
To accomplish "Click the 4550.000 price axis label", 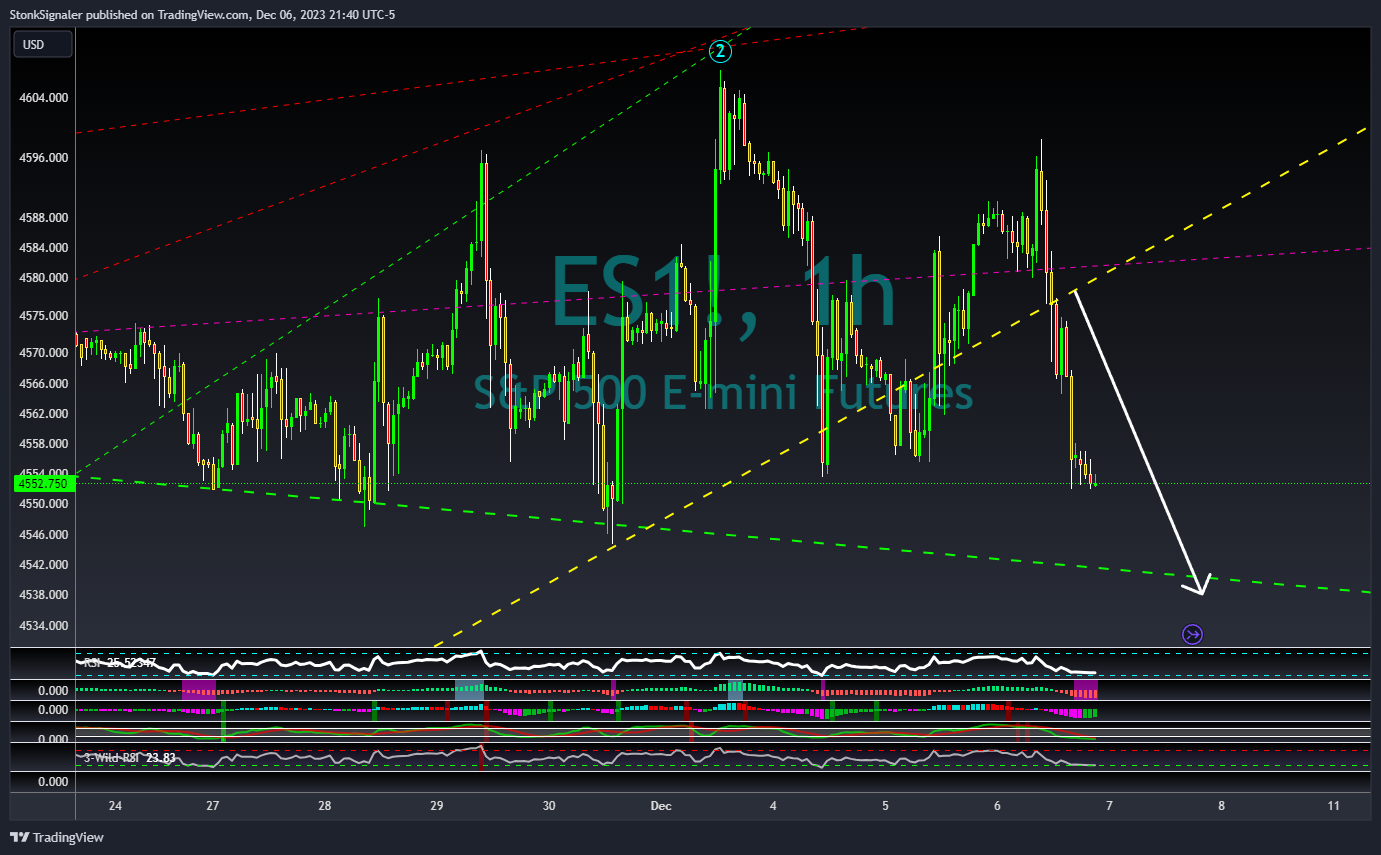I will tap(44, 504).
